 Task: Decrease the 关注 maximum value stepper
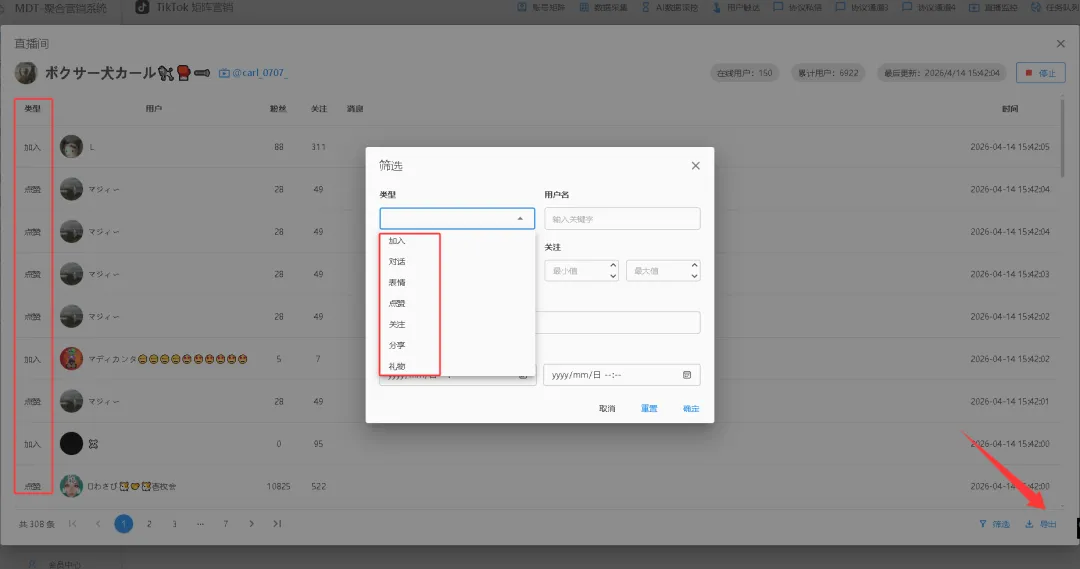coord(694,276)
